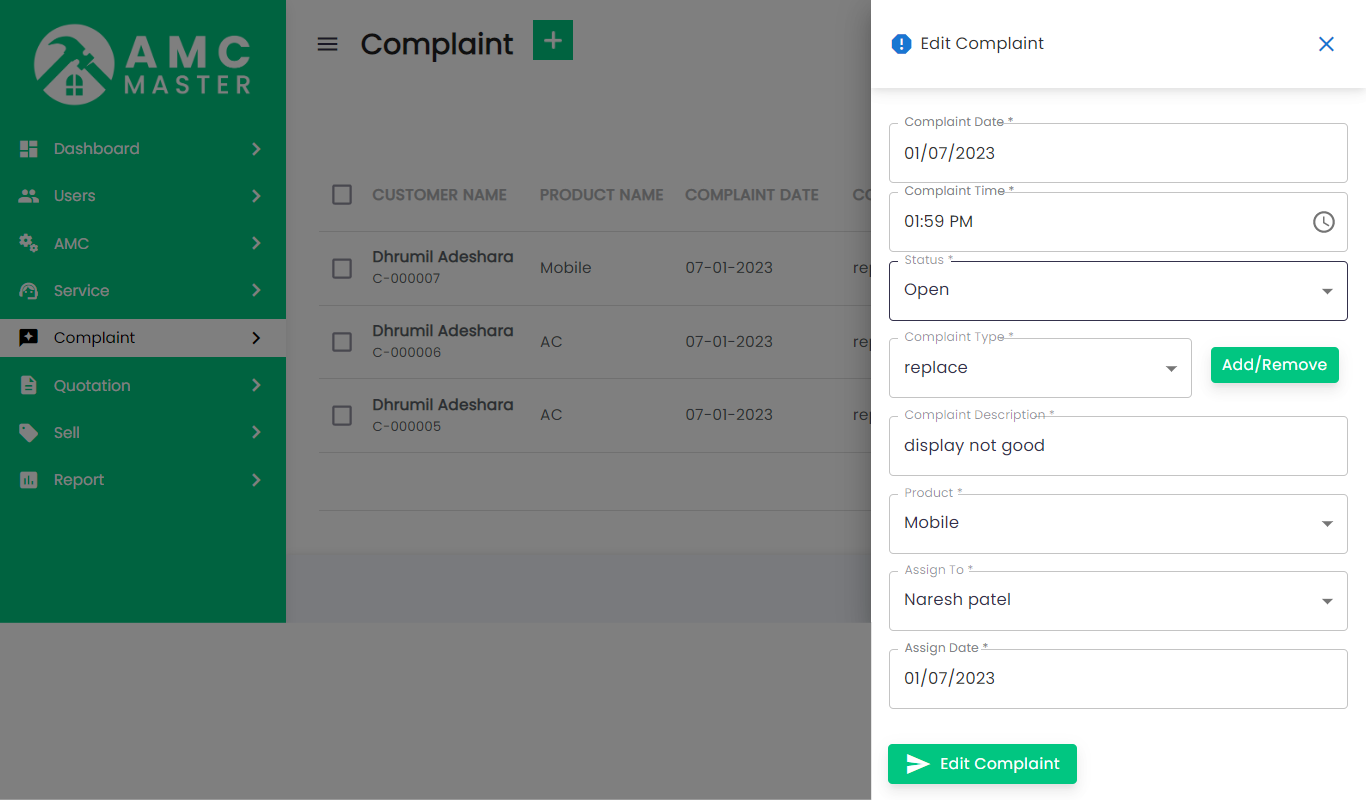Open the Complaint Type dropdown

pyautogui.click(x=1039, y=368)
